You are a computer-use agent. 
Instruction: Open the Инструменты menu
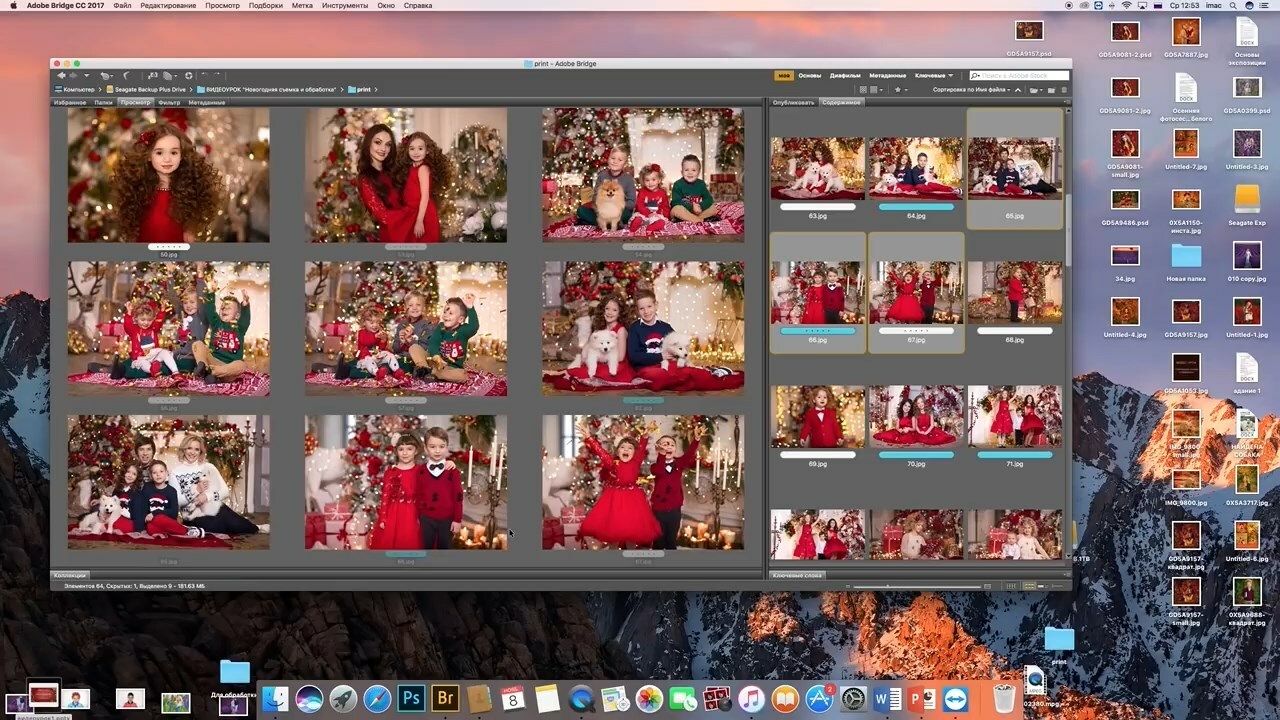(x=344, y=5)
